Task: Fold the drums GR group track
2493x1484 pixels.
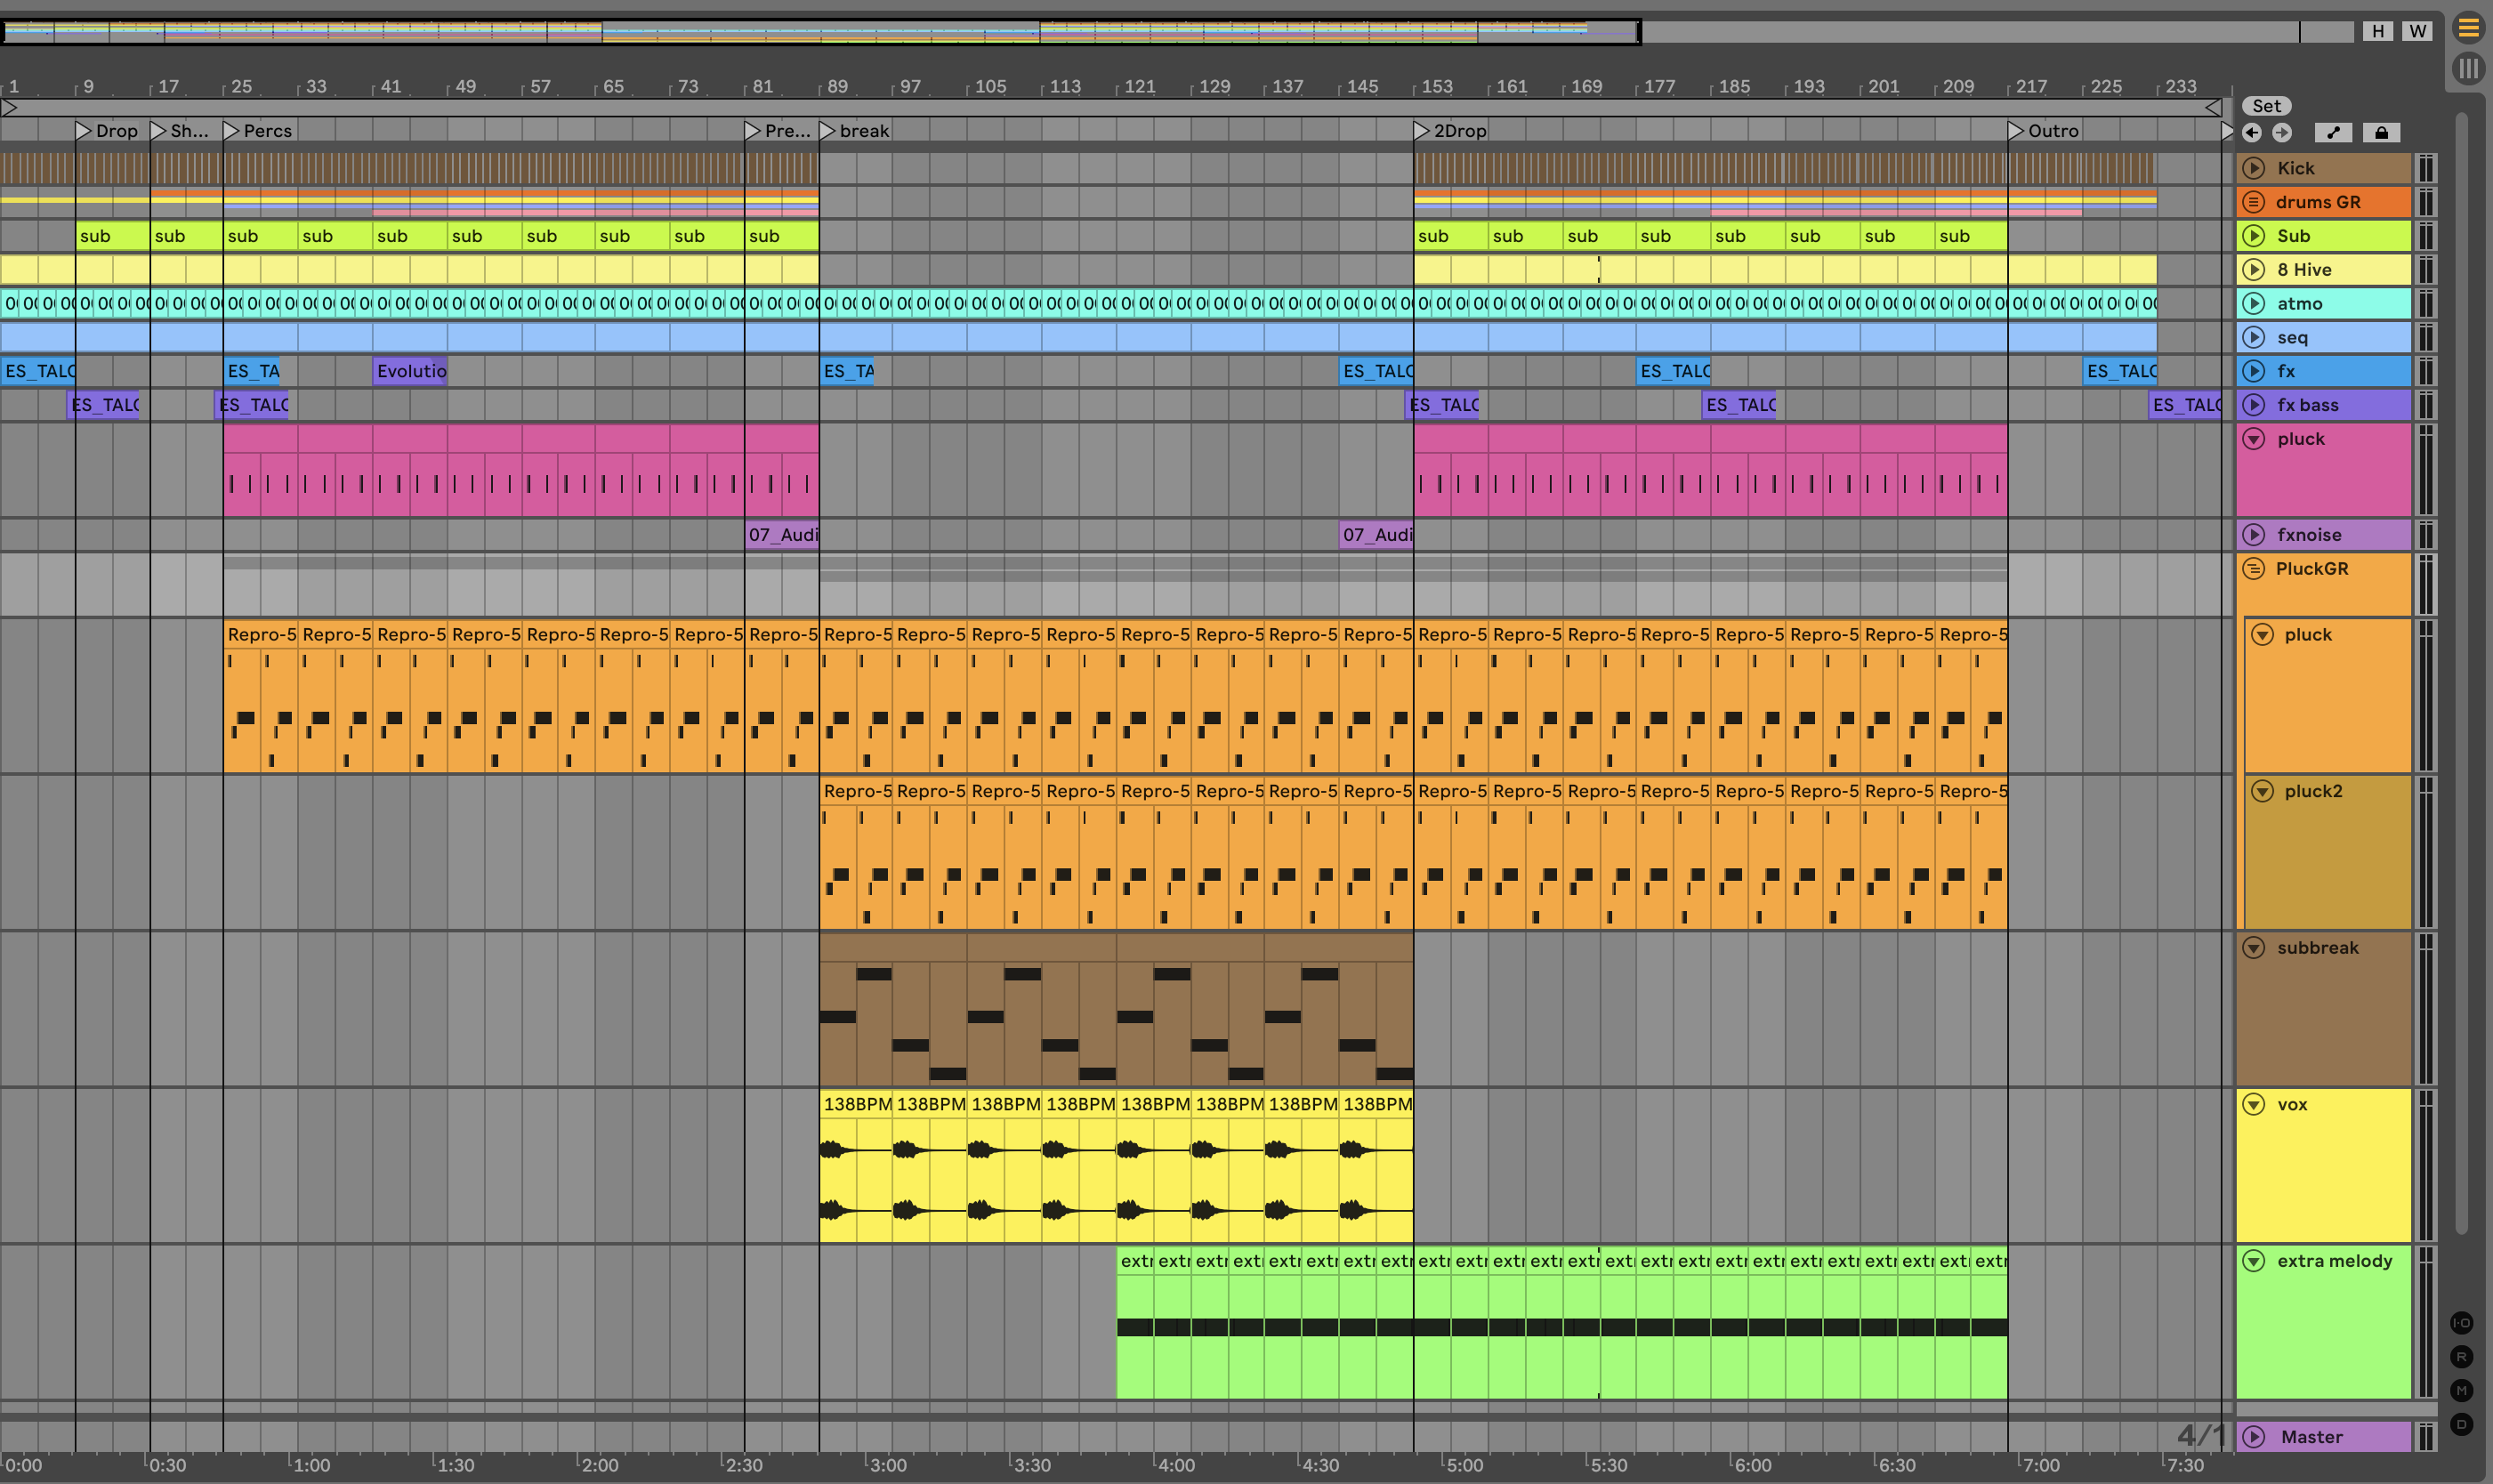Action: click(x=2253, y=202)
